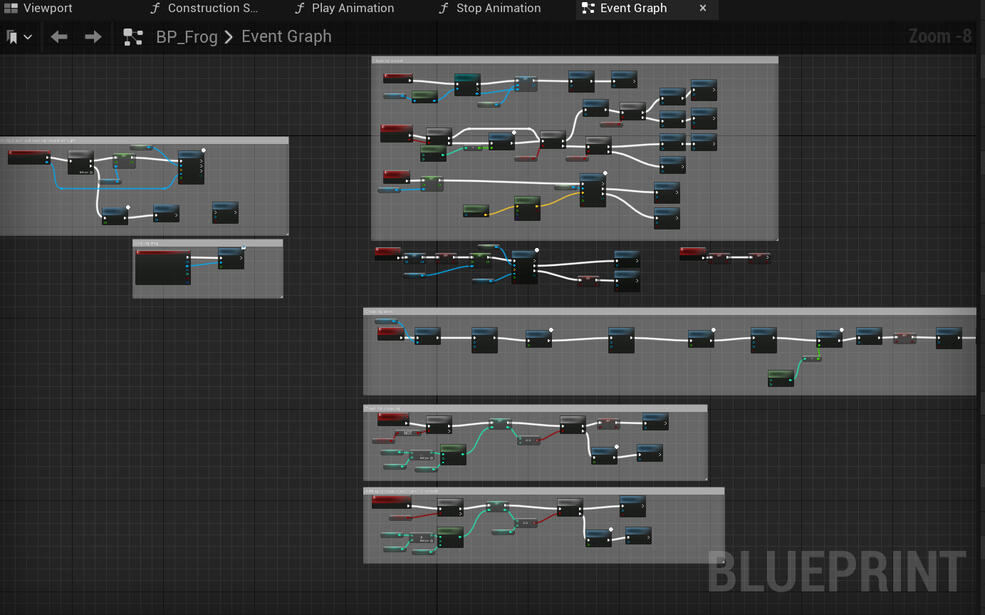
Task: Select the red event node in the top-left comment group
Action: (x=28, y=155)
